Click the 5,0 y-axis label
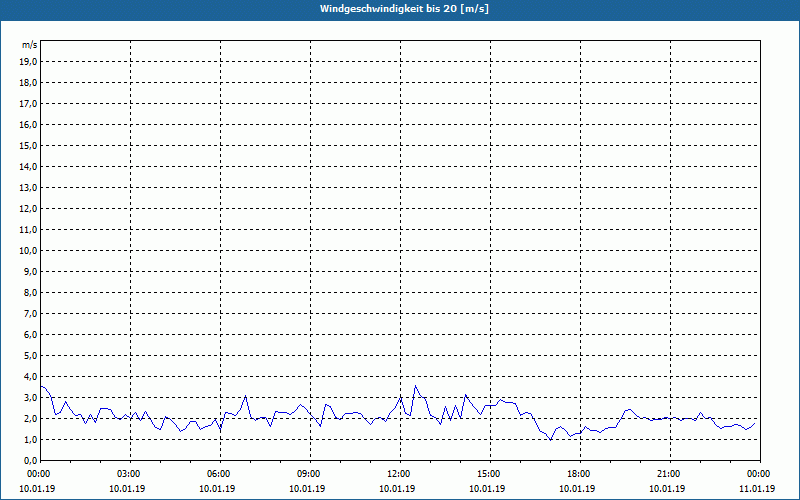The height and width of the screenshot is (500, 800). 30,356
